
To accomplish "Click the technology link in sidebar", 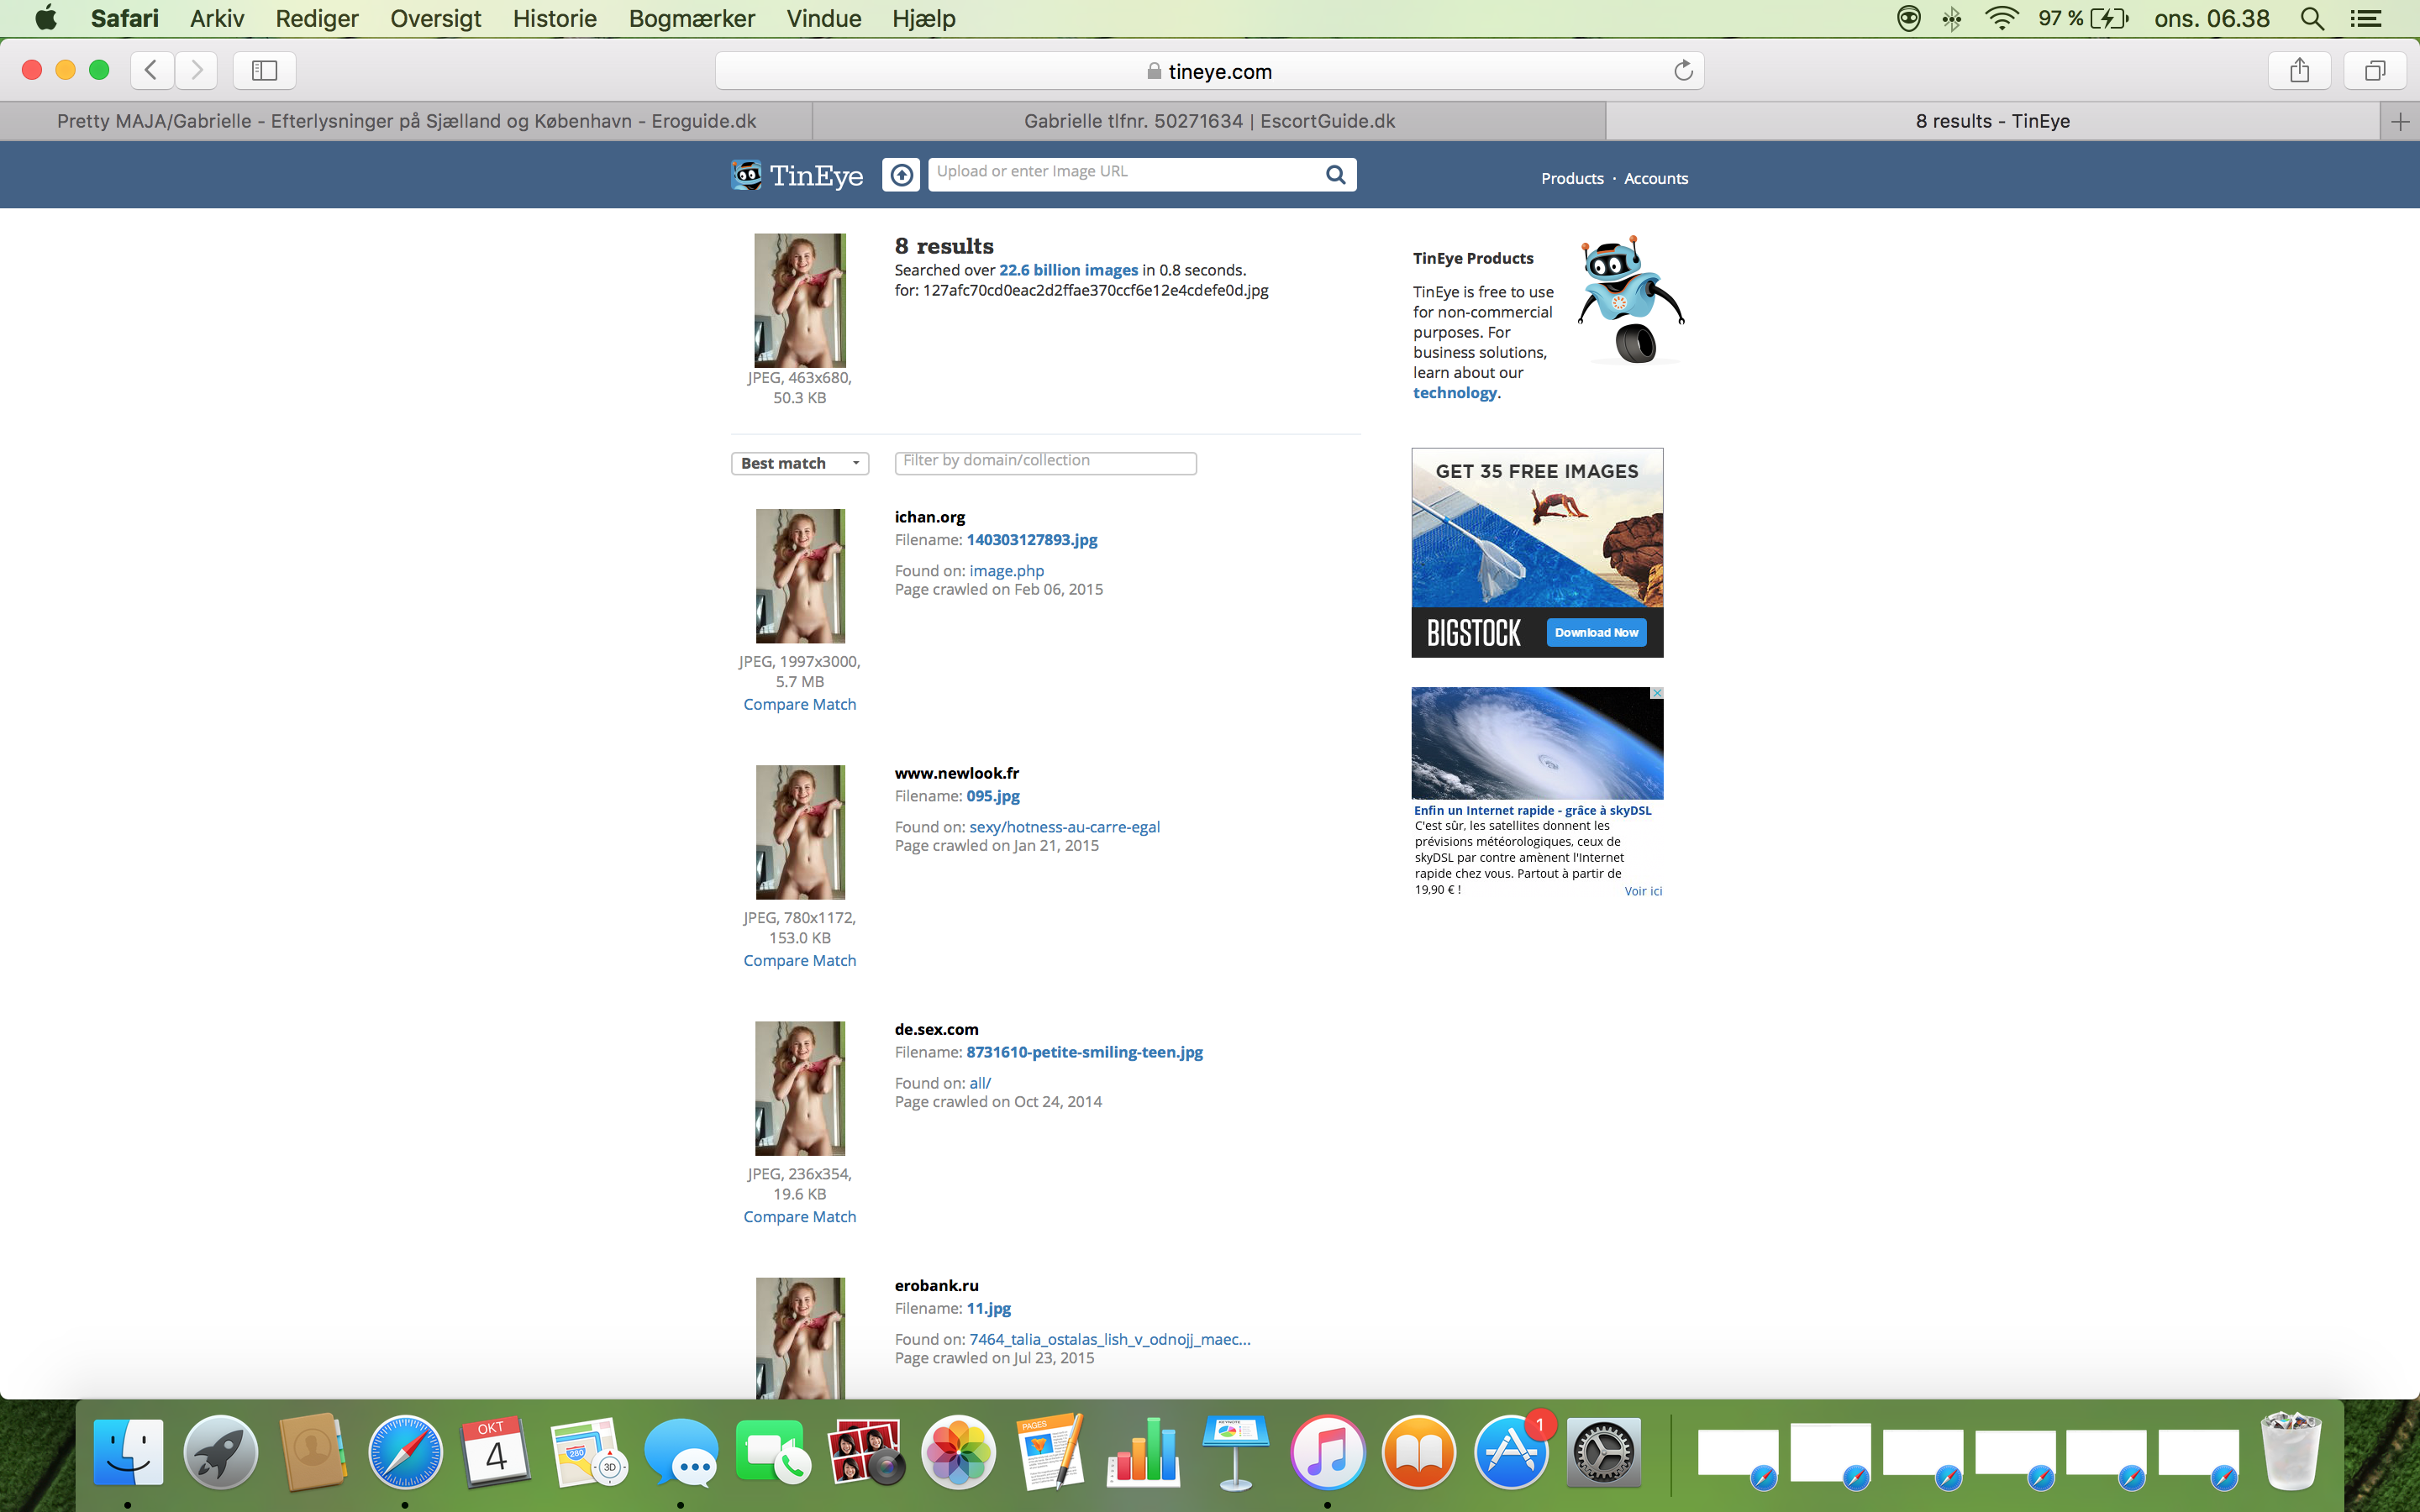I will point(1456,393).
